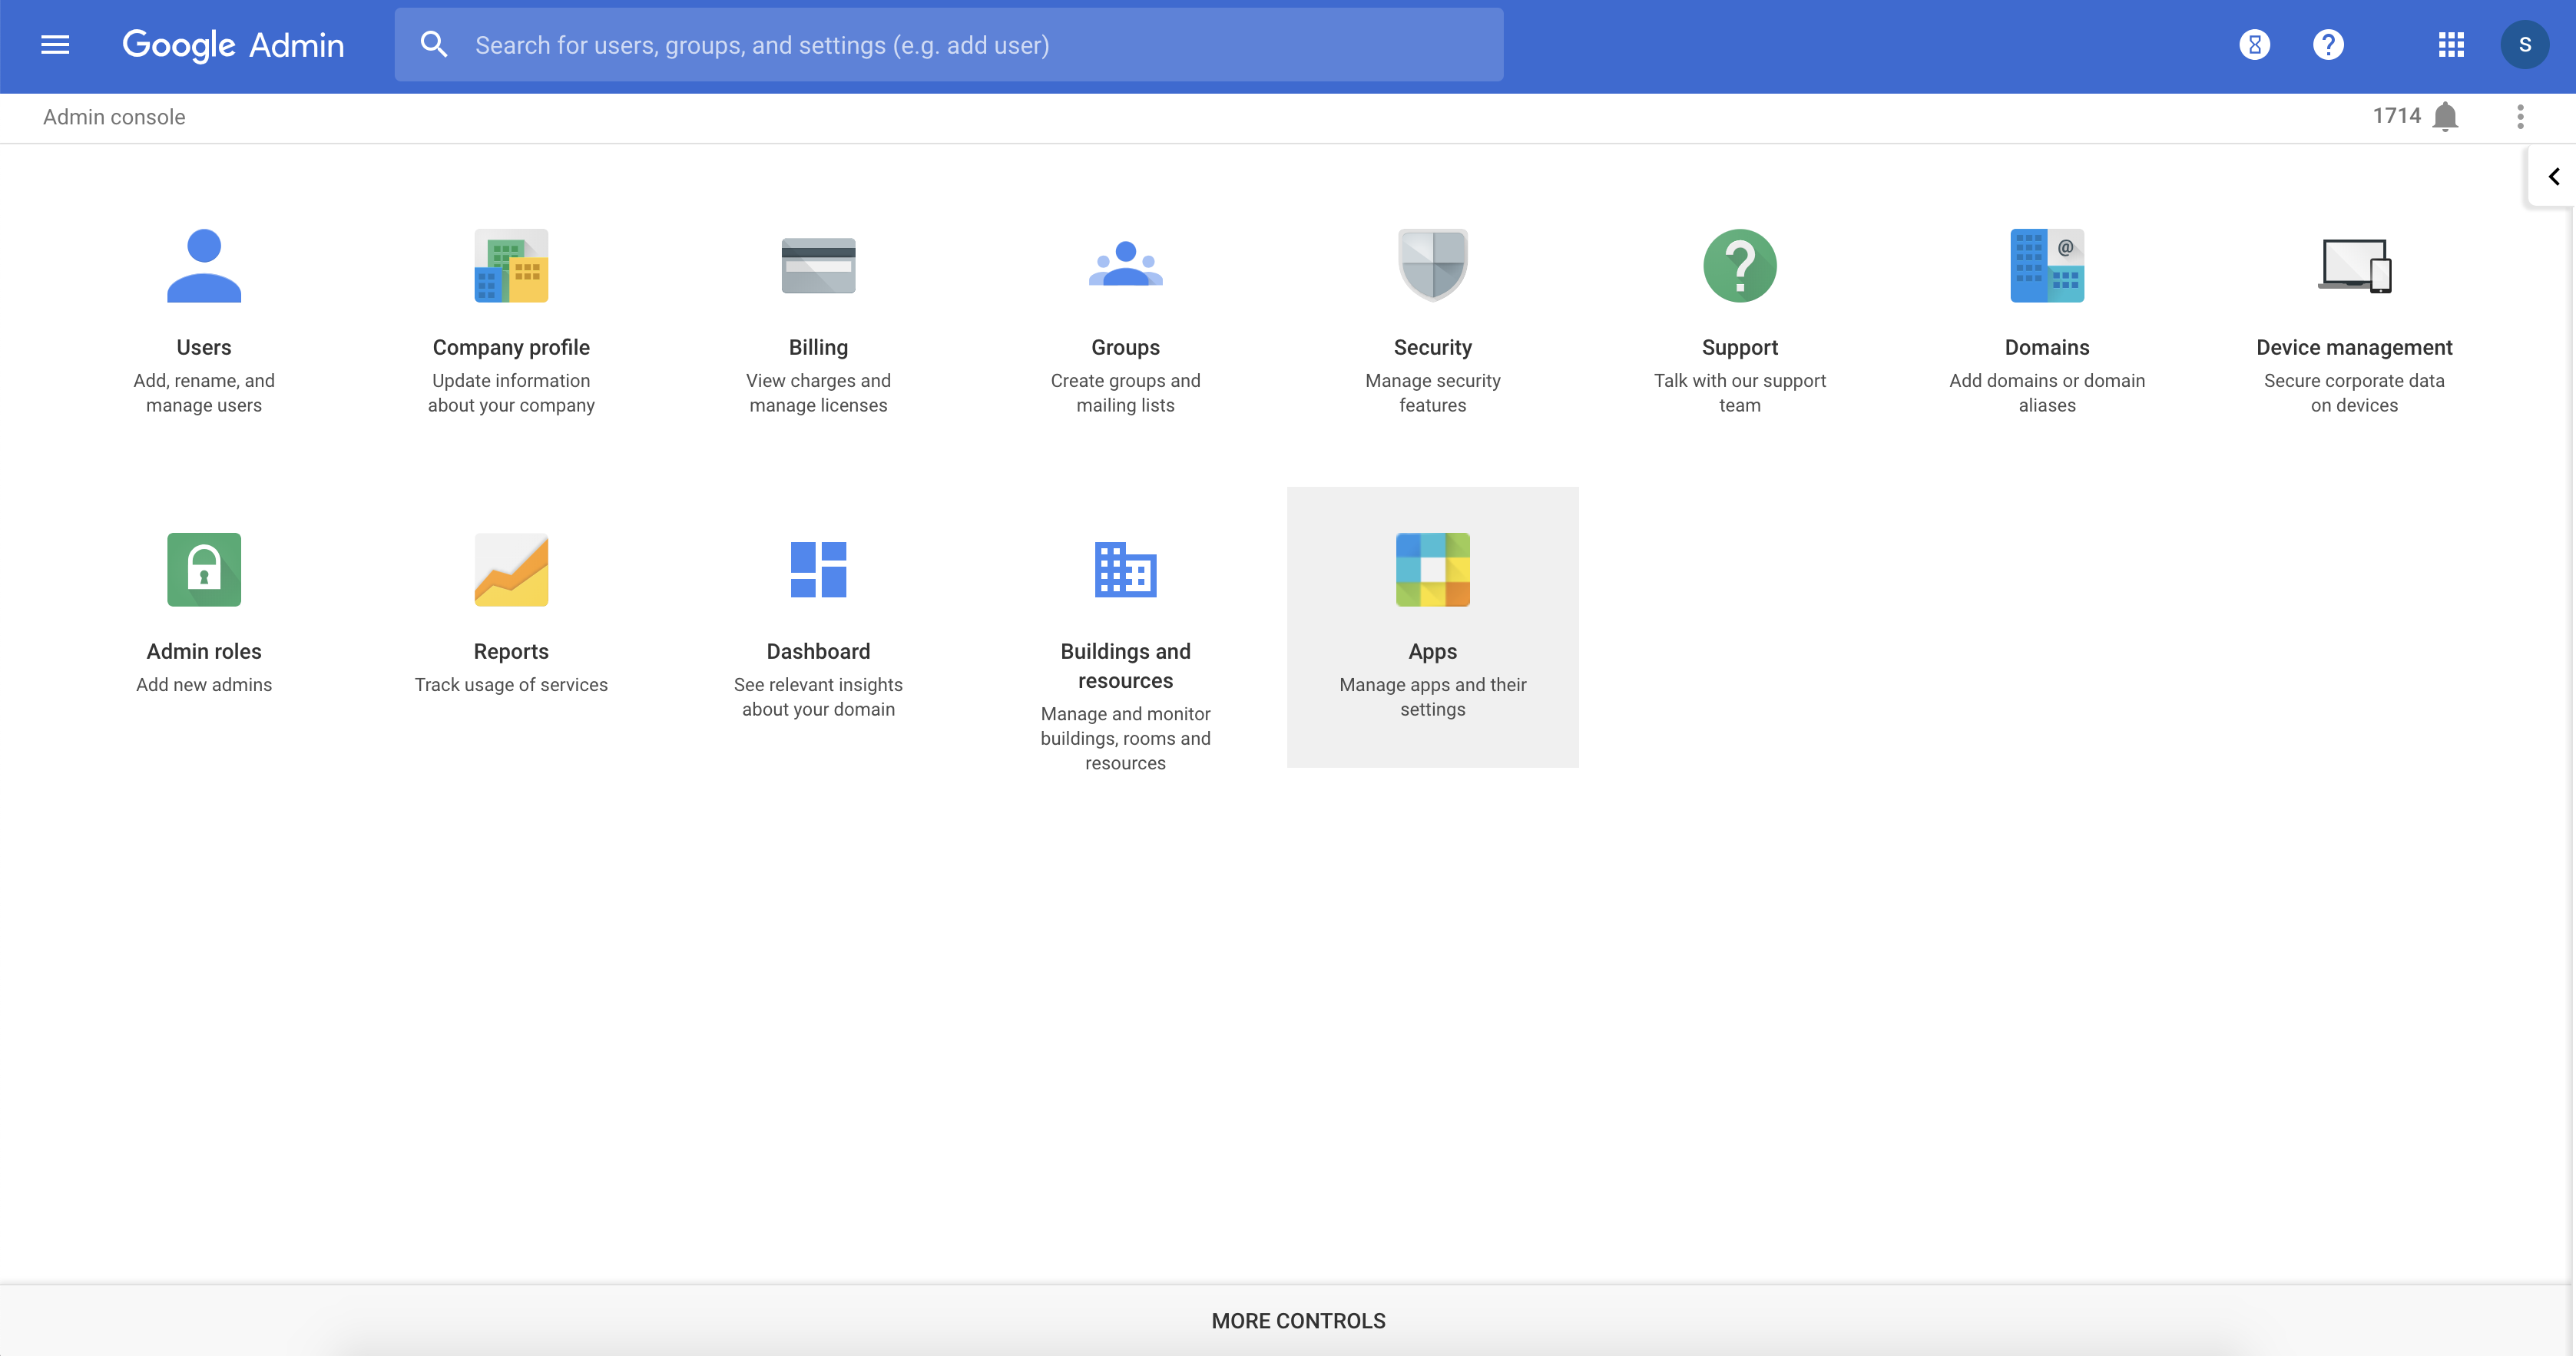Open the three-dot more options menu
2576x1356 pixels.
pyautogui.click(x=2520, y=117)
